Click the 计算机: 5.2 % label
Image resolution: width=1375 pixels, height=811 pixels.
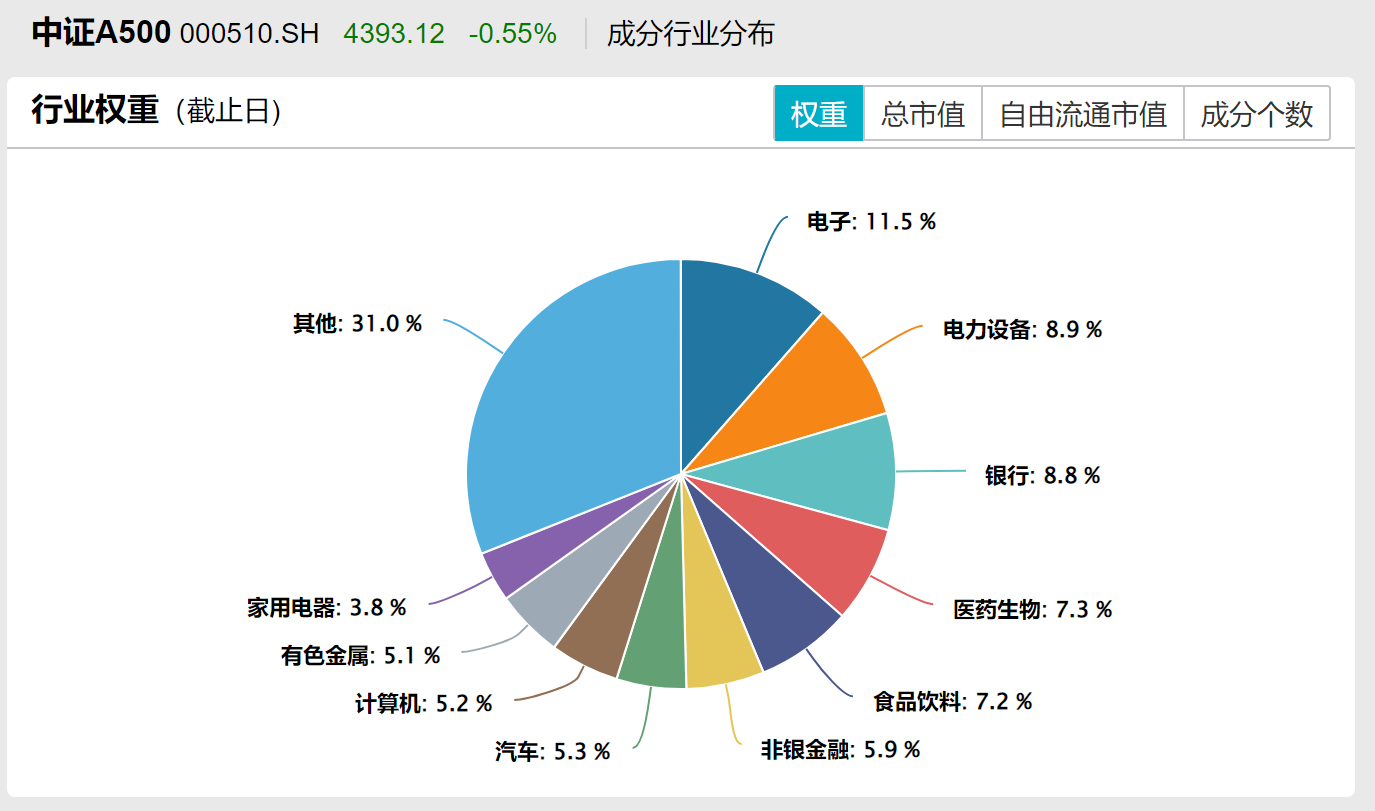(x=423, y=703)
